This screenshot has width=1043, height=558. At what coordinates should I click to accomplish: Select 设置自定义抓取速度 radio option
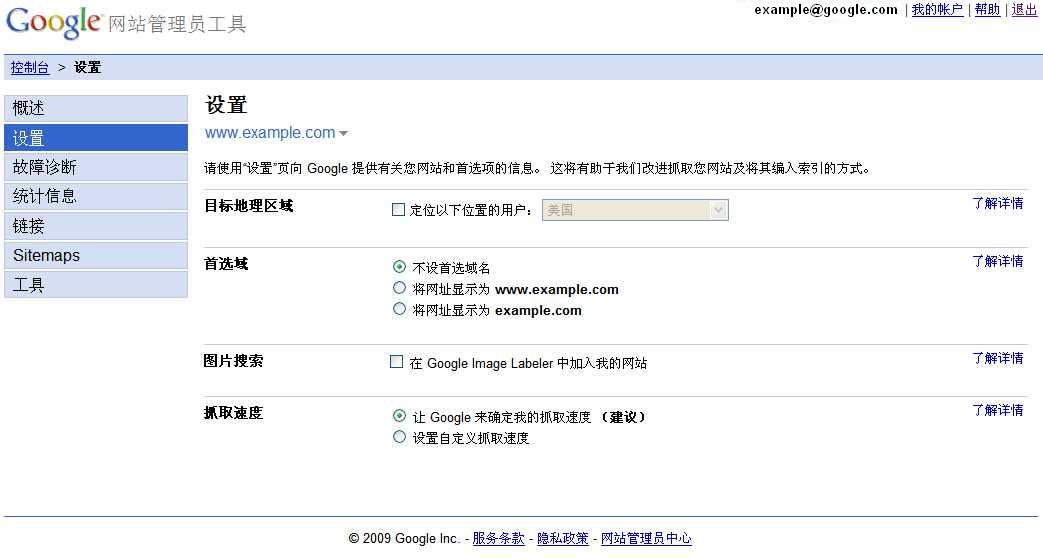[x=399, y=437]
